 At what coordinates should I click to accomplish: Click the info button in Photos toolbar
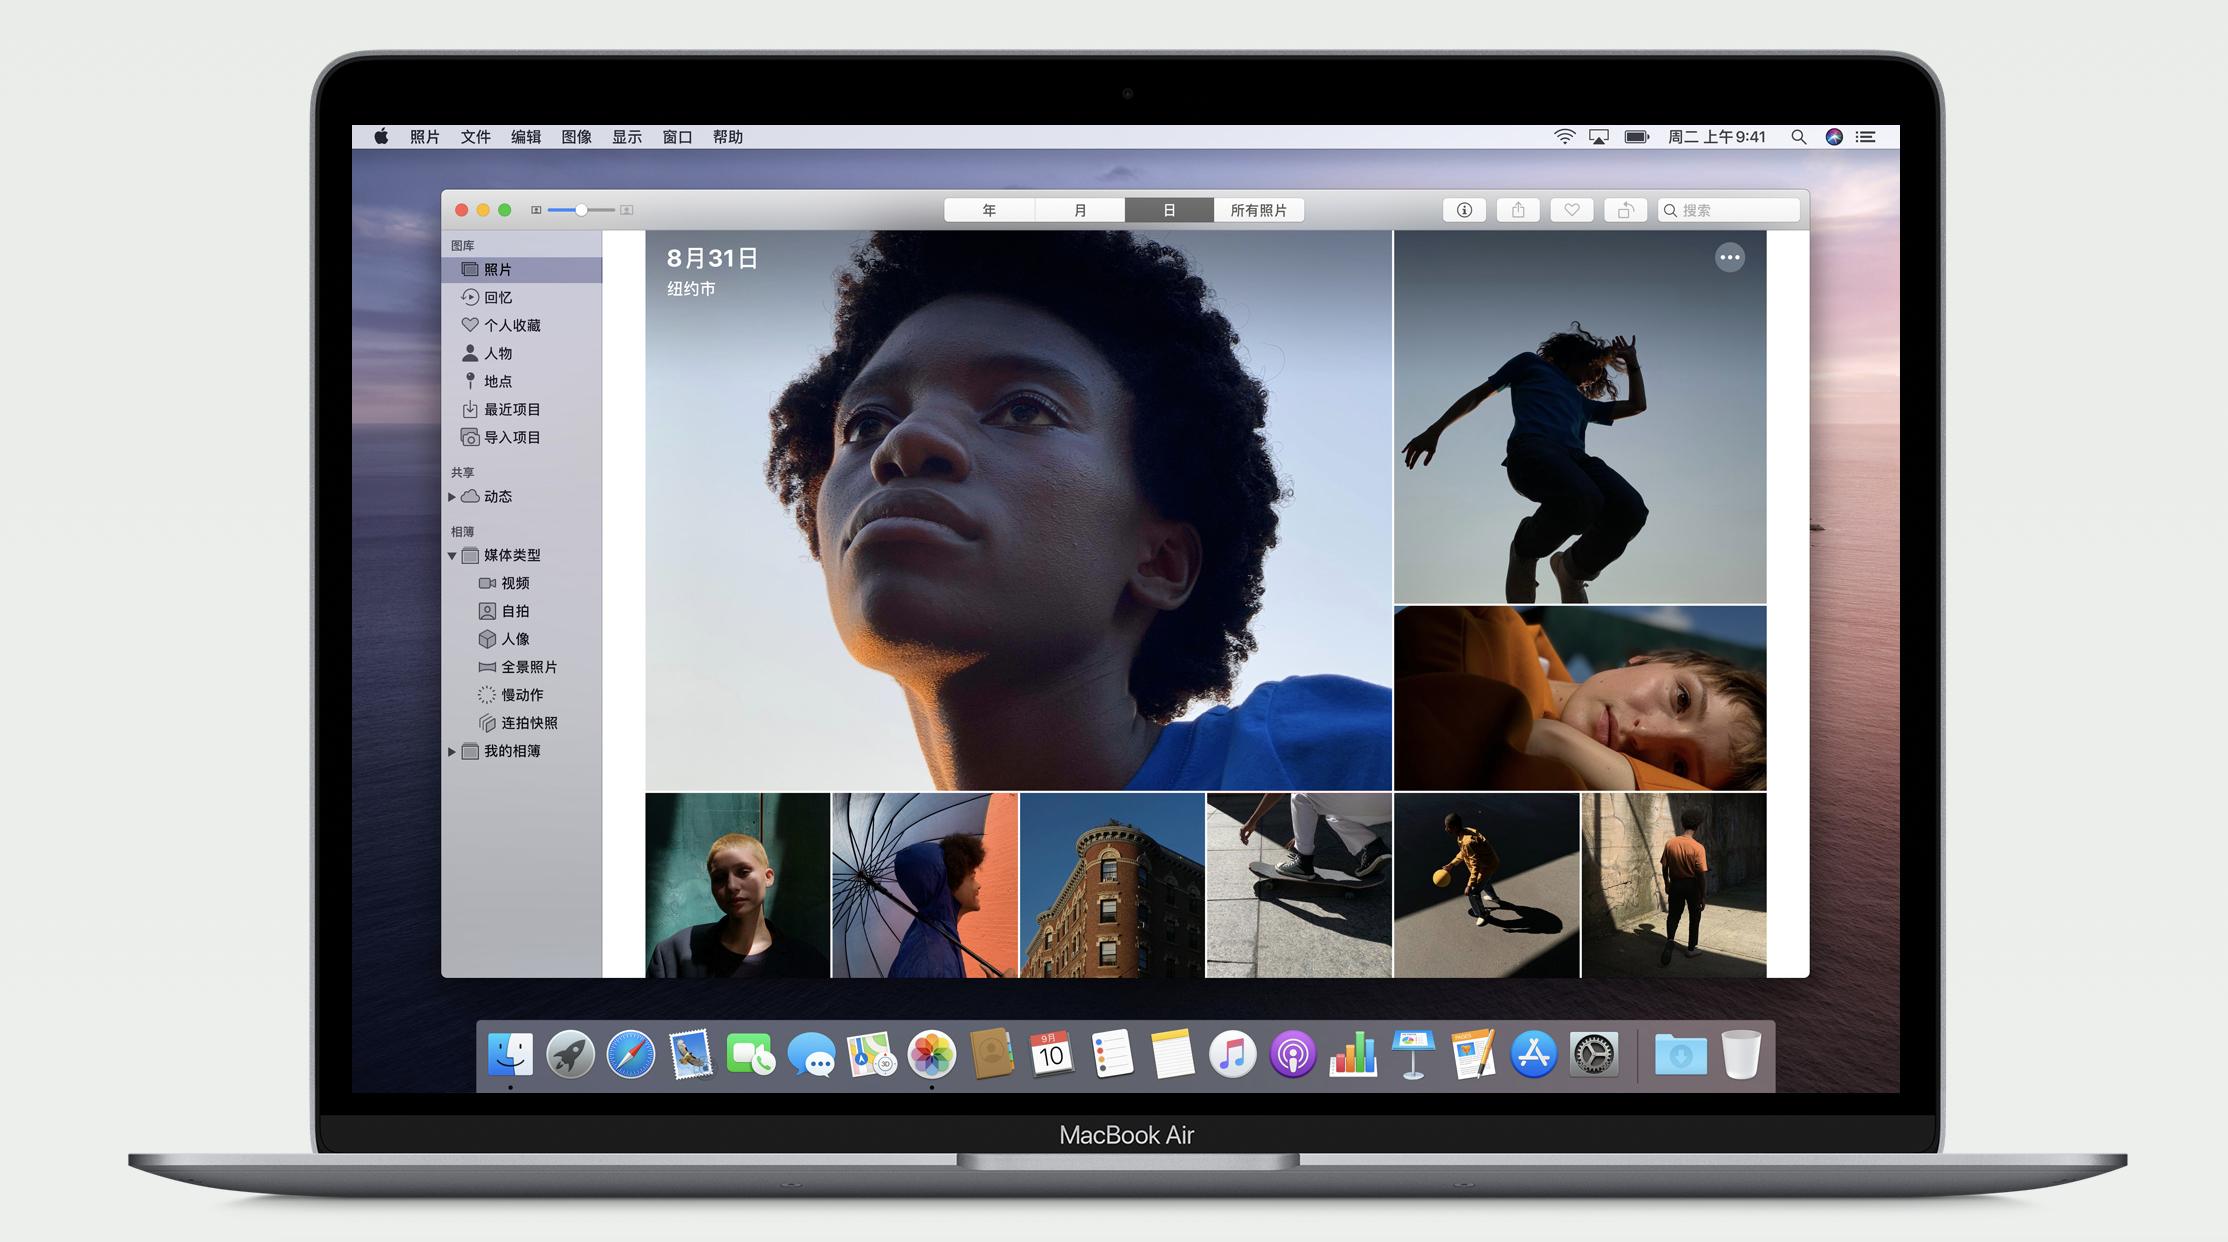pyautogui.click(x=1464, y=210)
